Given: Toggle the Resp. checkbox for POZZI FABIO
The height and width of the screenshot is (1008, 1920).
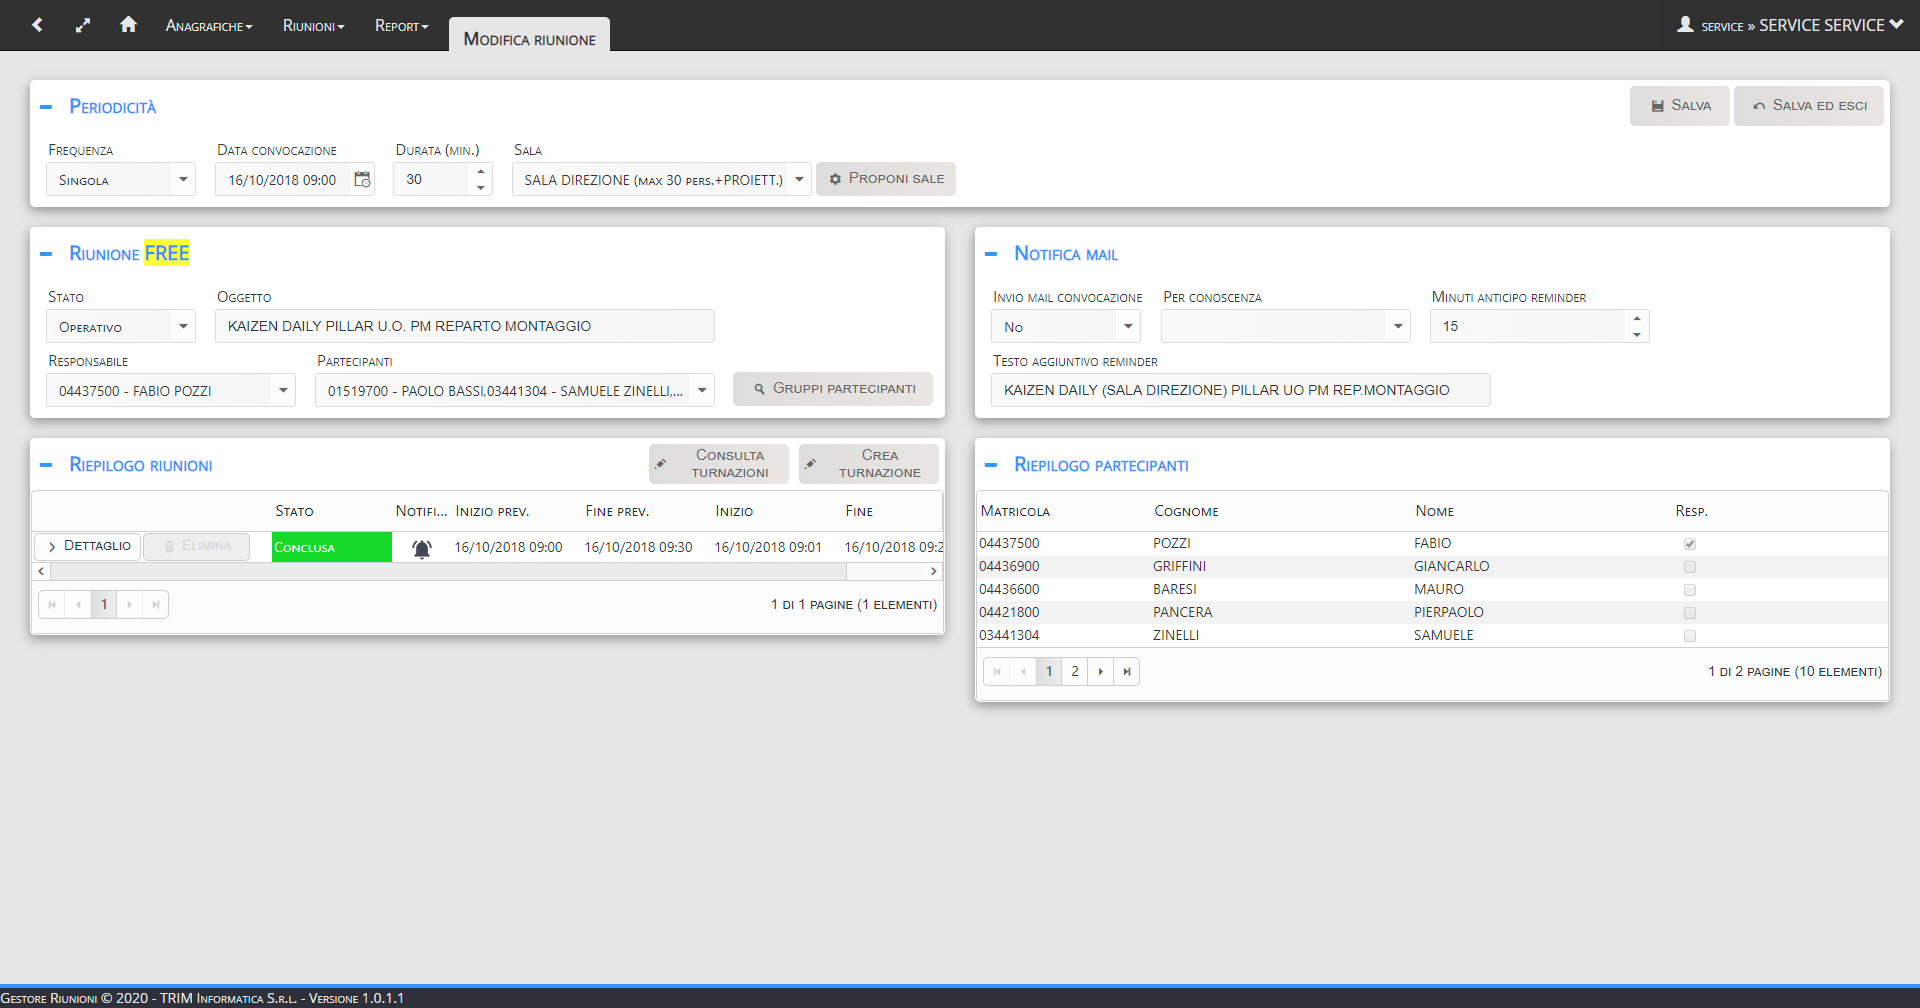Looking at the screenshot, I should click(x=1690, y=544).
